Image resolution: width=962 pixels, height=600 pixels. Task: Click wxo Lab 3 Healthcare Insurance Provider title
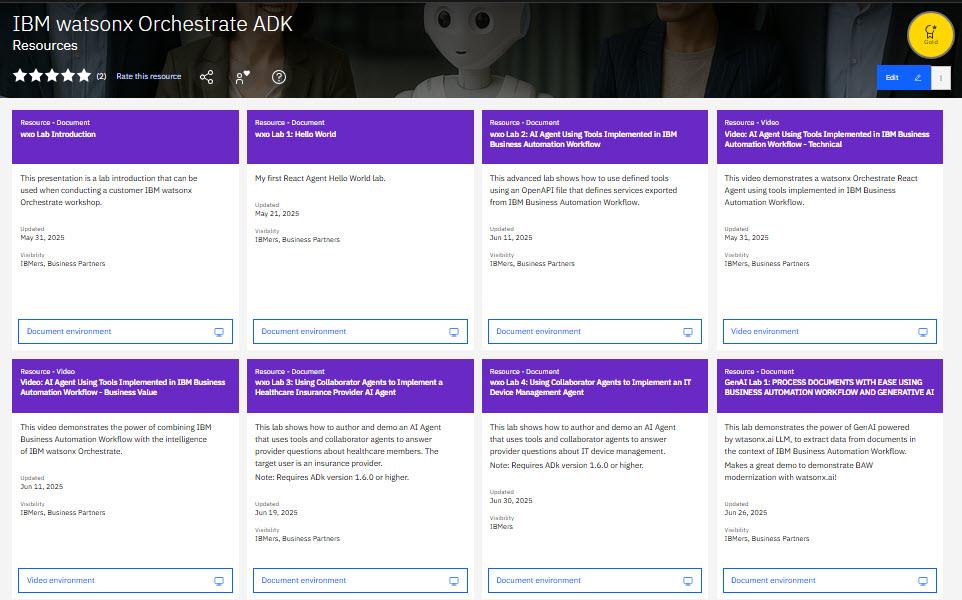pyautogui.click(x=348, y=387)
